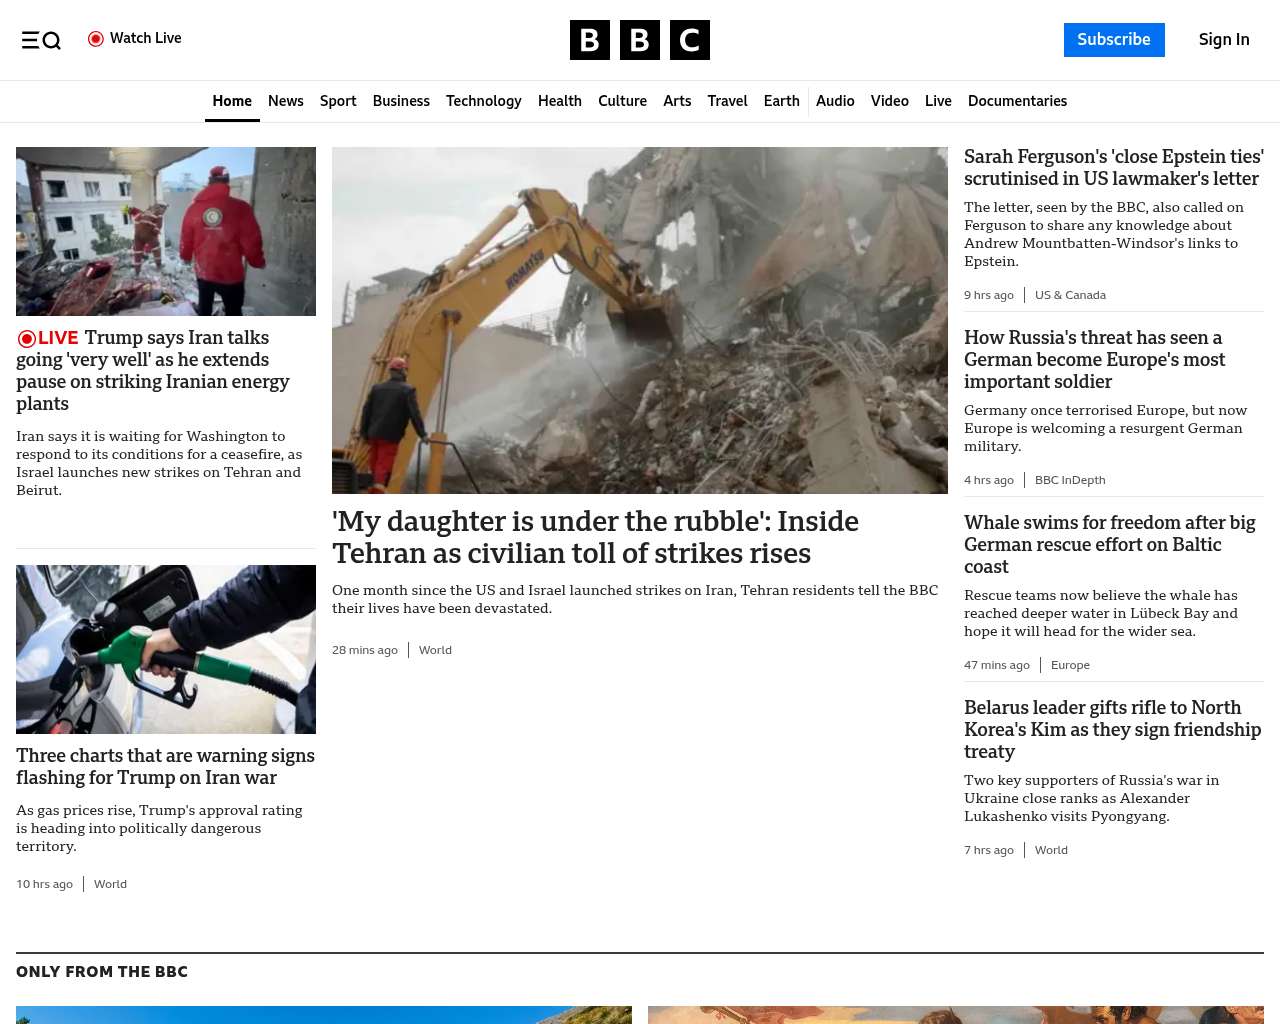This screenshot has height=1024, width=1280.
Task: Open the Tehran rubble excavator photo
Action: point(639,320)
